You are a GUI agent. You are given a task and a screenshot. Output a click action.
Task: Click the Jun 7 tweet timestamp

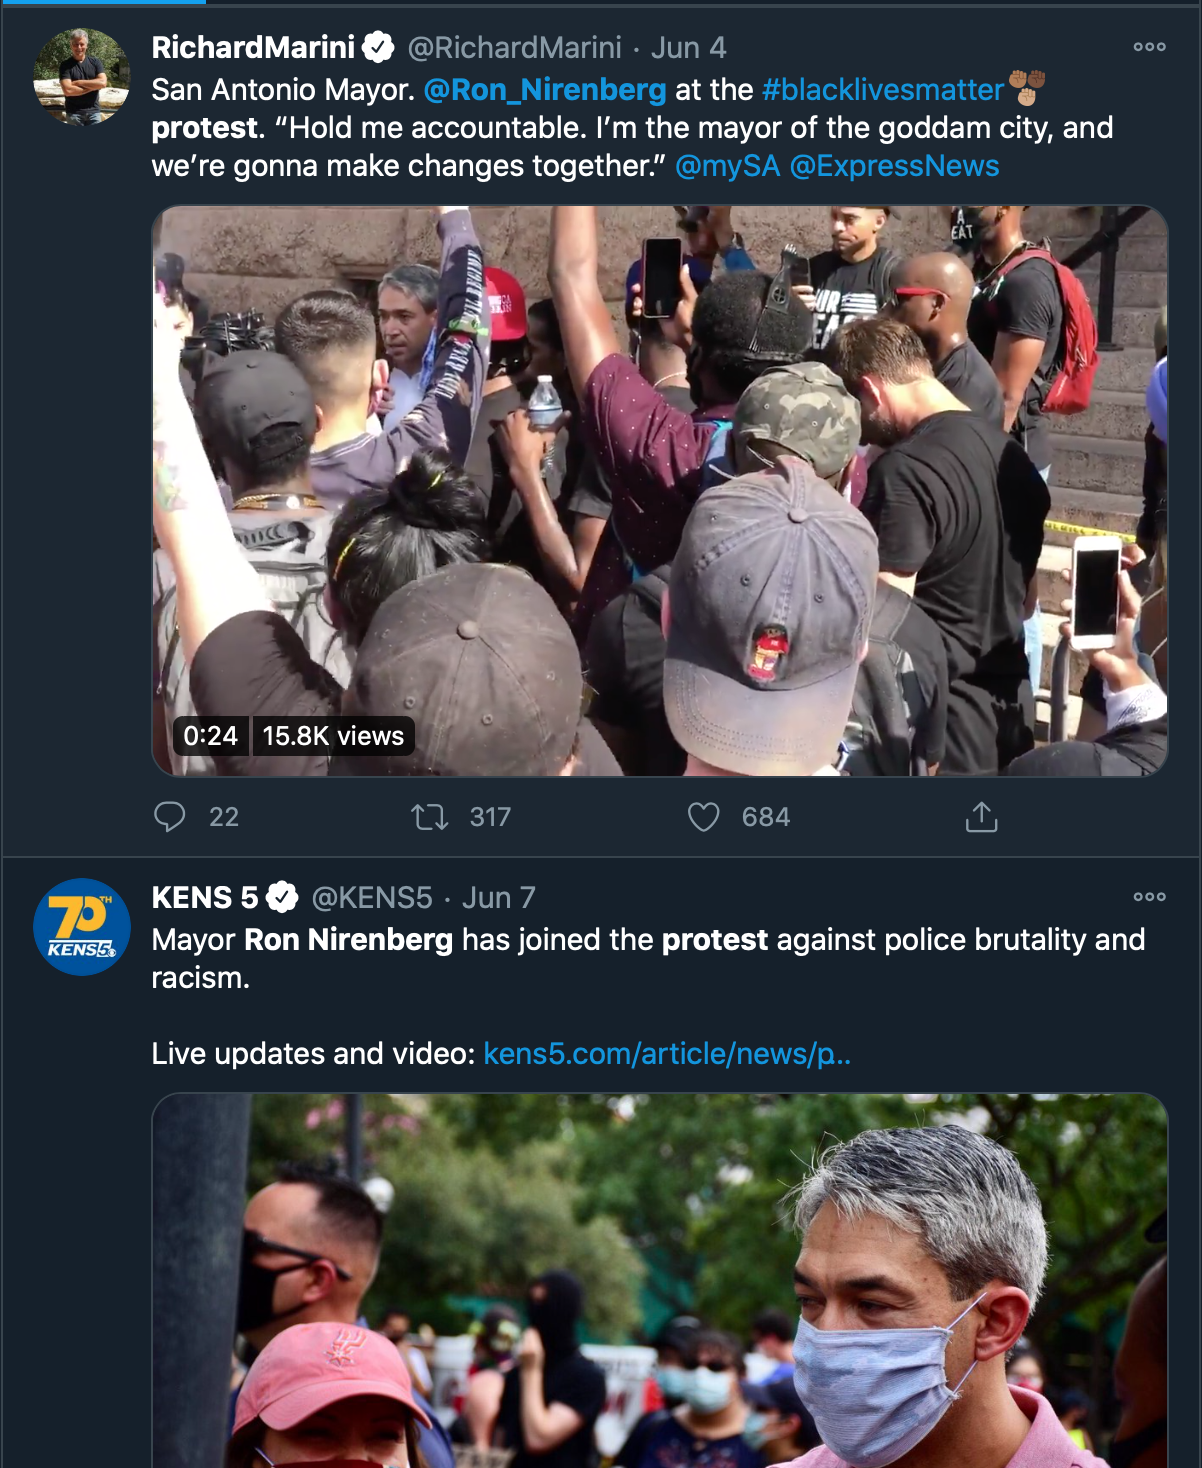pos(499,898)
